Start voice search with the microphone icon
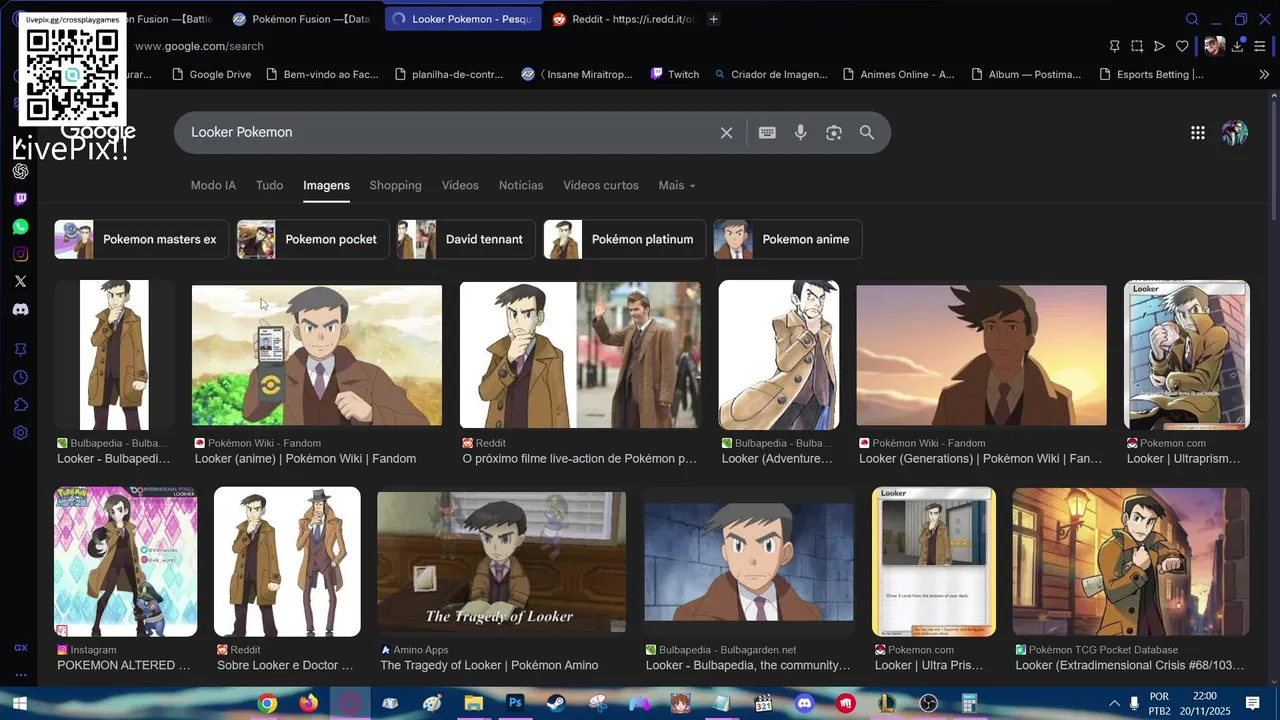 pyautogui.click(x=800, y=133)
